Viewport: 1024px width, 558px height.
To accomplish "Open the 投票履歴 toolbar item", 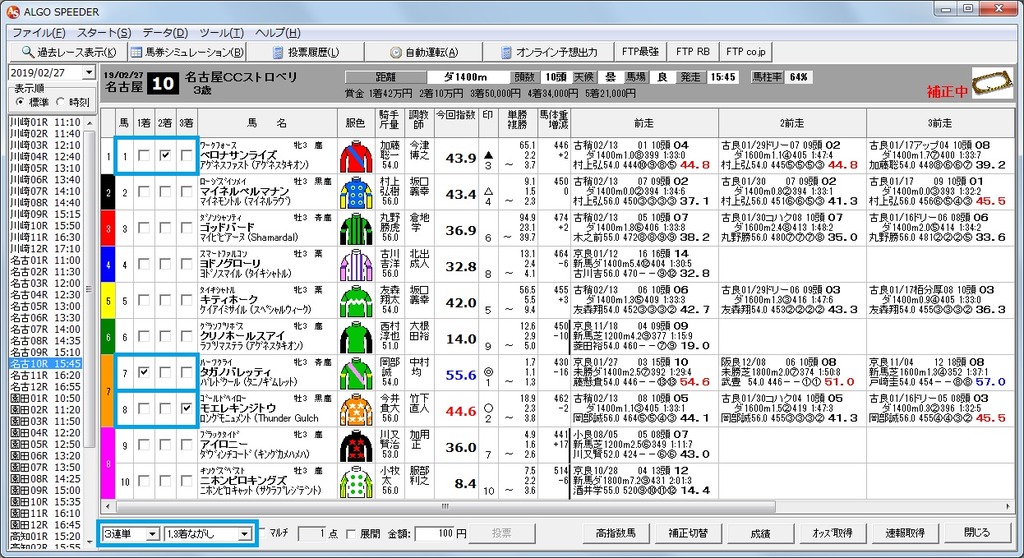I will point(306,52).
